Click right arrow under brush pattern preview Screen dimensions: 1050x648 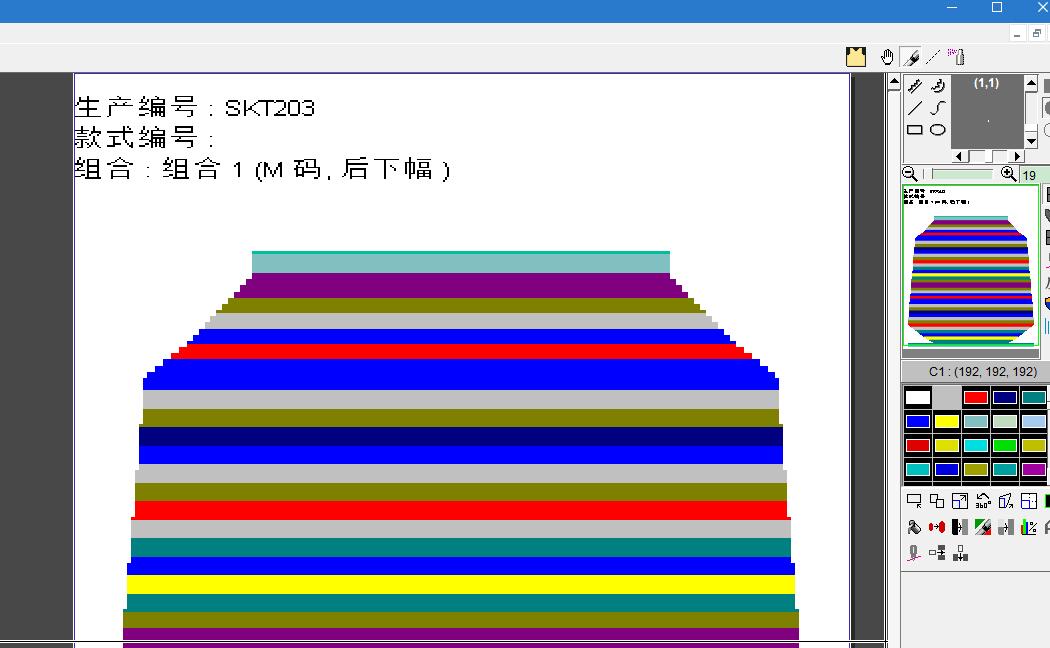coord(1017,156)
